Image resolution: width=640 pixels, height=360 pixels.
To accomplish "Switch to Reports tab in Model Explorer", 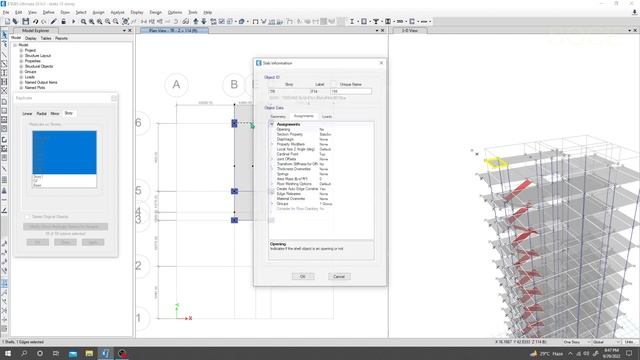I will [61, 38].
